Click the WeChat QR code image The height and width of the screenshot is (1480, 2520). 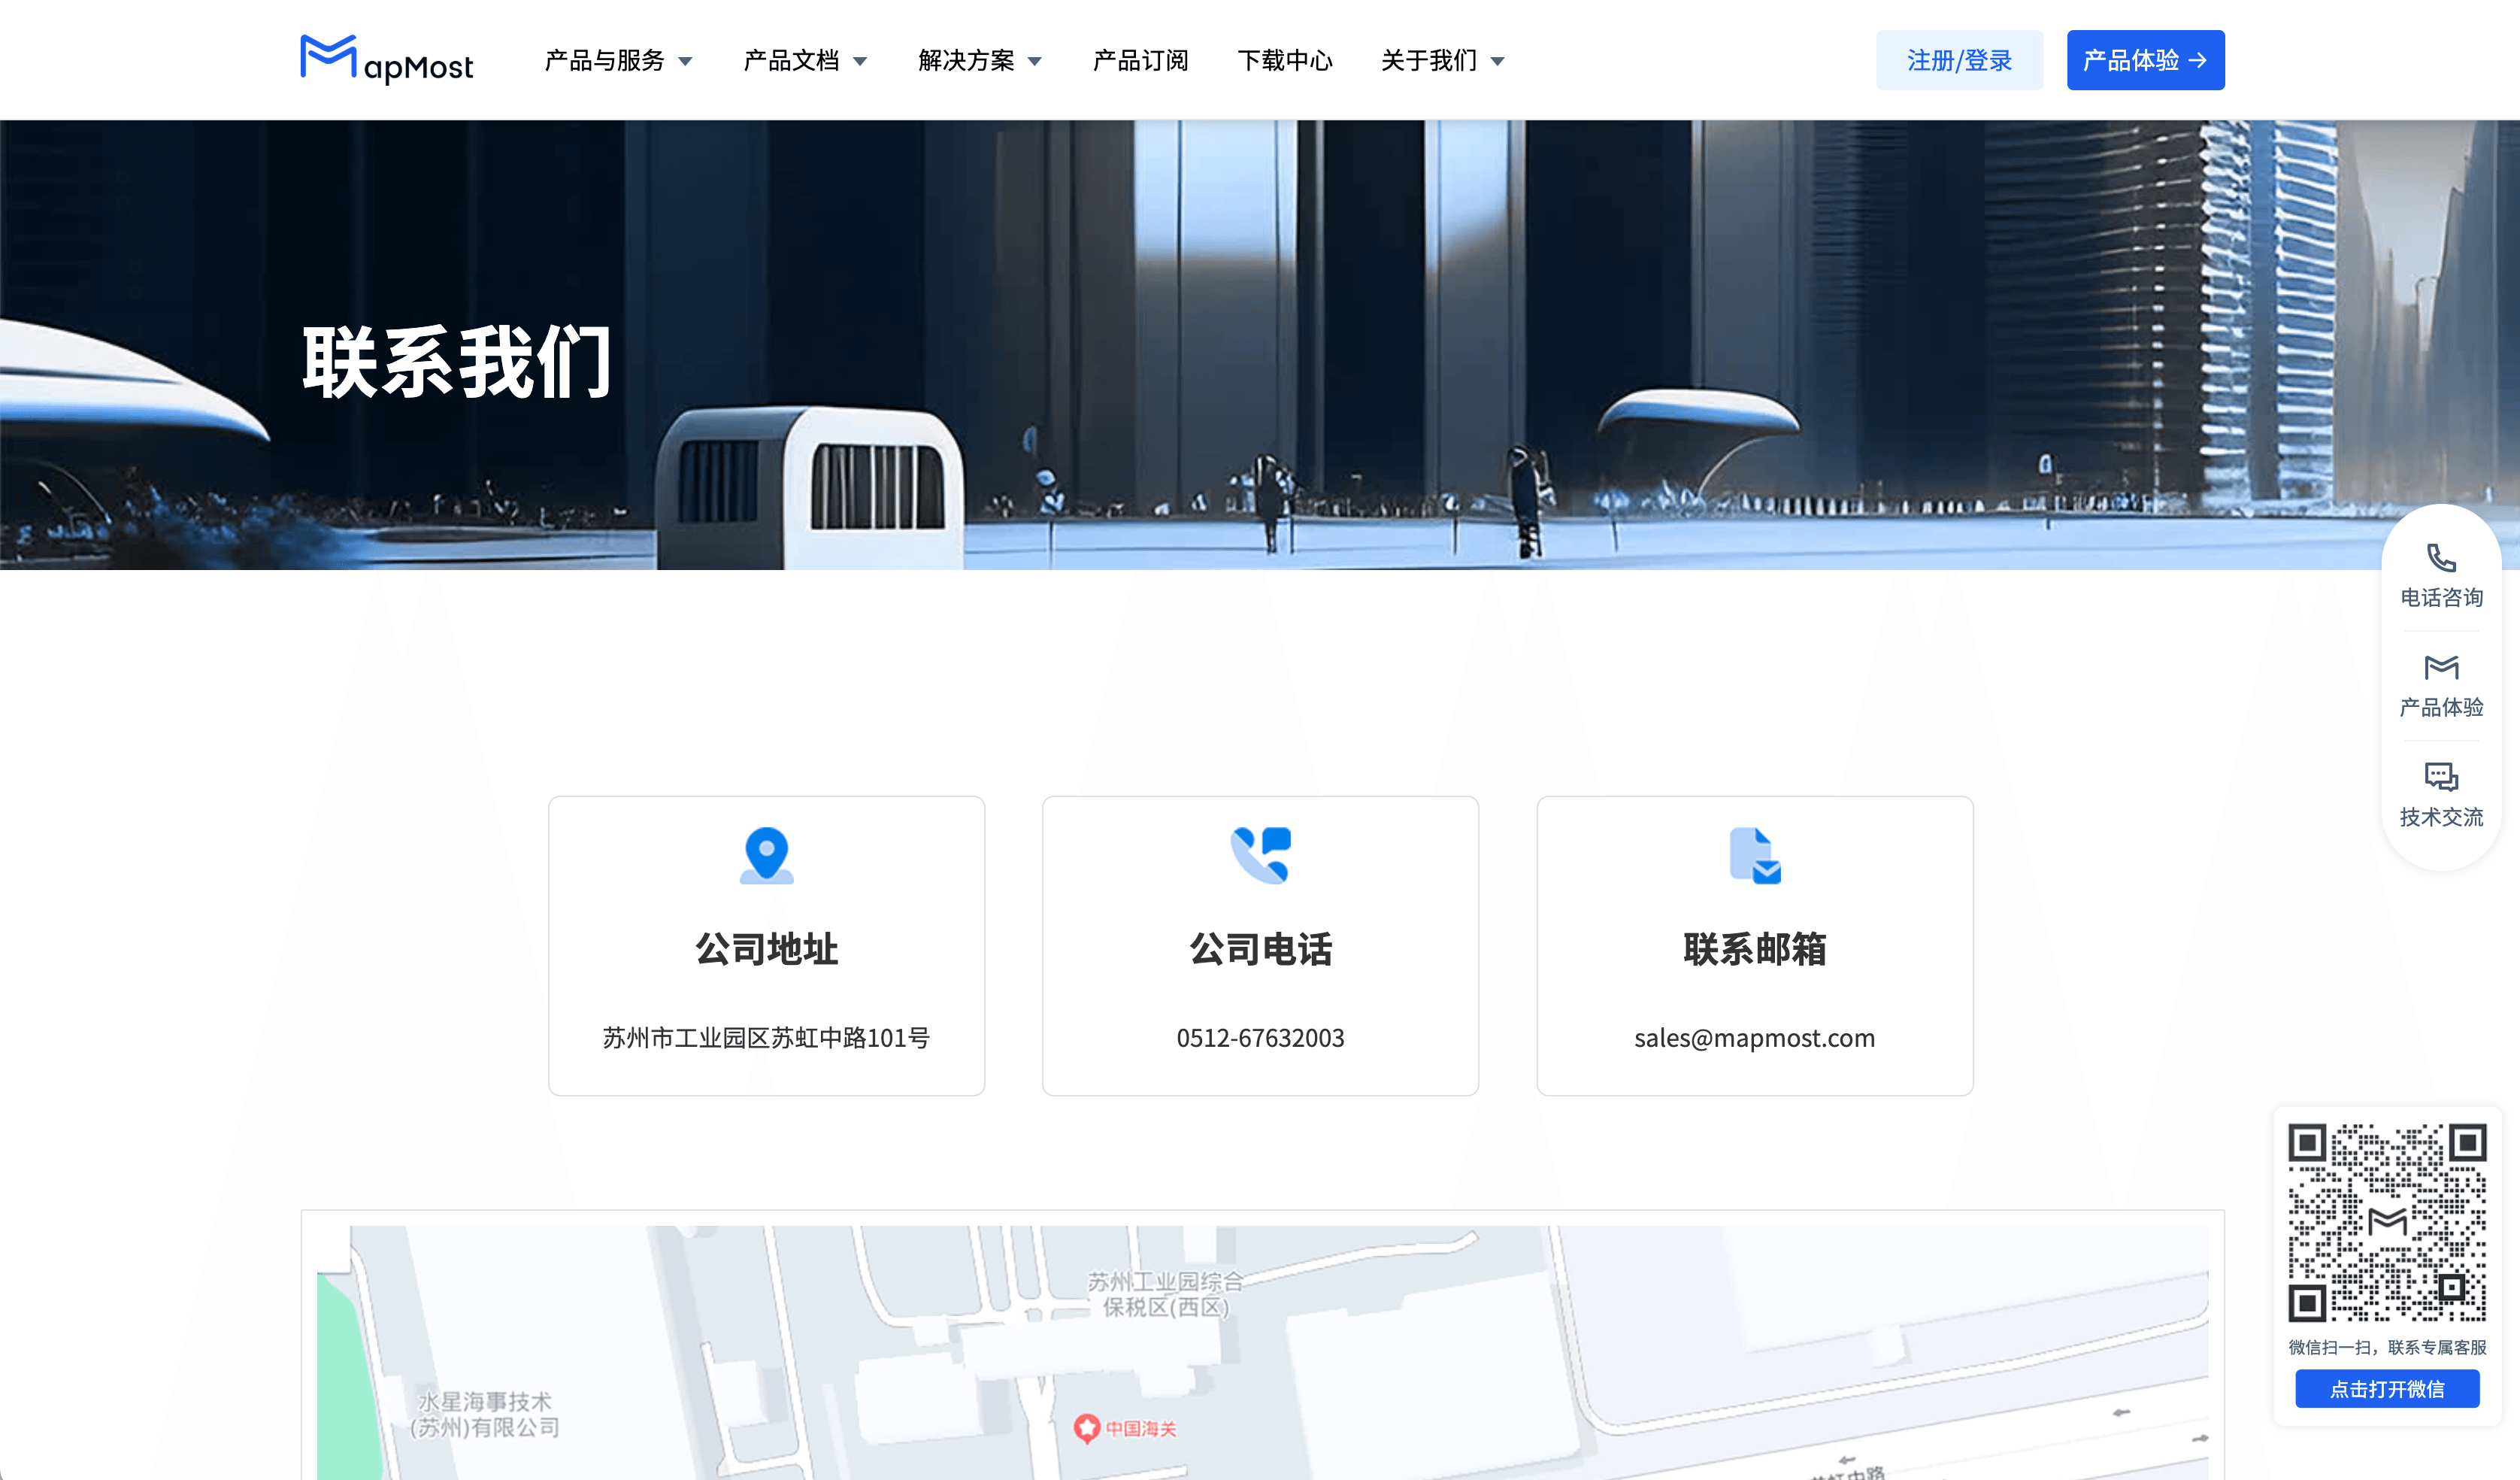point(2387,1222)
